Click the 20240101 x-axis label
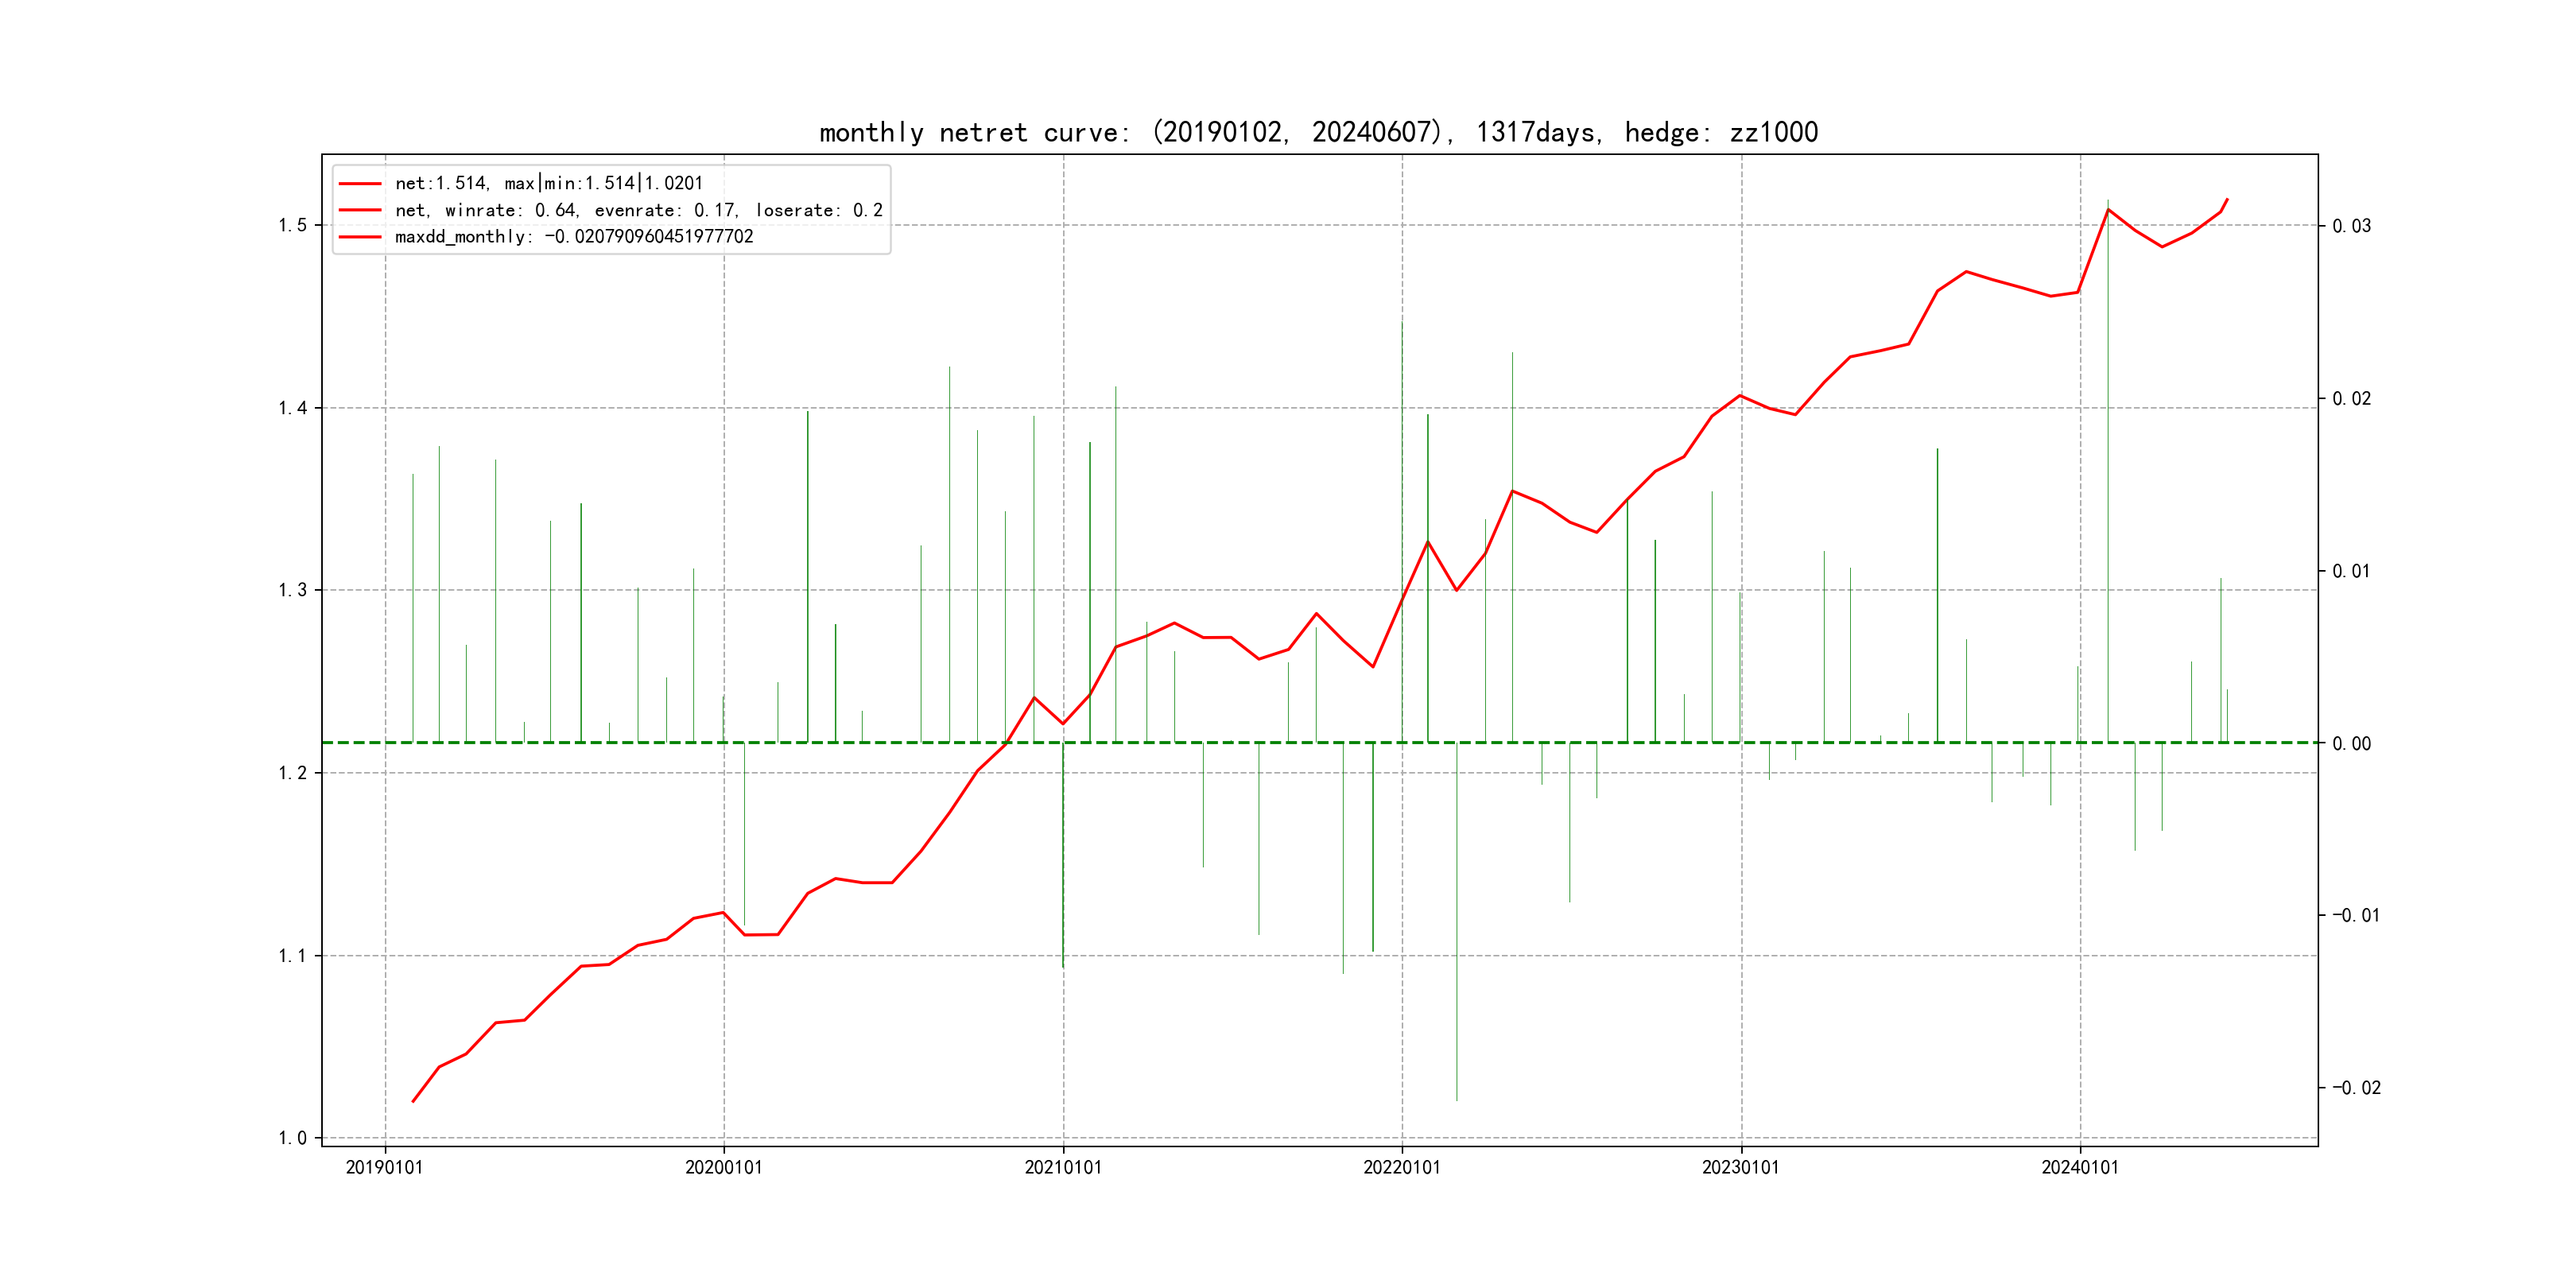Viewport: 2576px width, 1288px height. (x=2079, y=1167)
